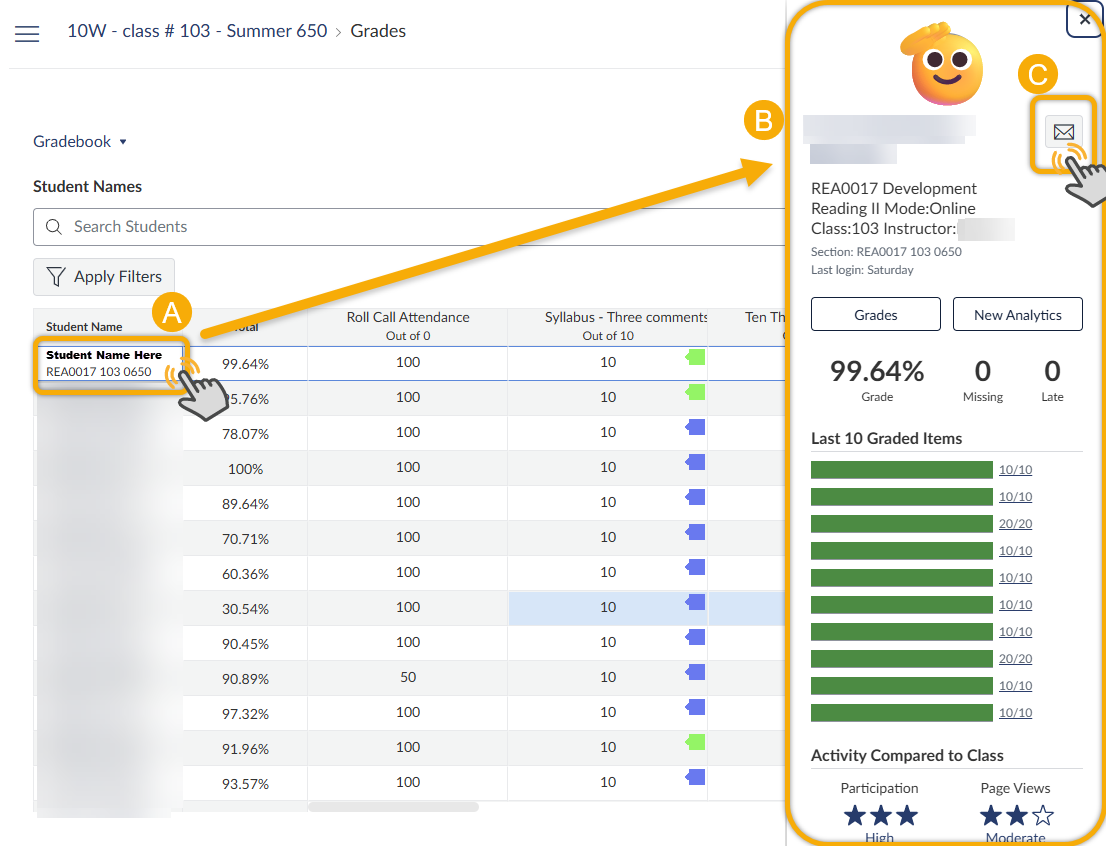Click blue status flag in 100% total row

click(x=695, y=462)
